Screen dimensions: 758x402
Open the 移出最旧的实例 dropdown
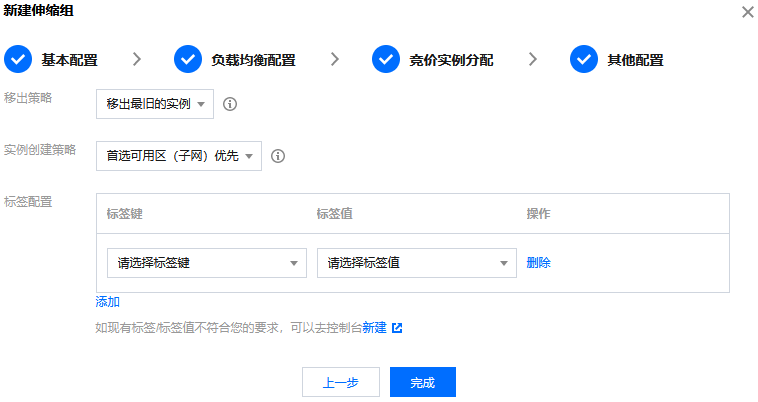[x=155, y=104]
